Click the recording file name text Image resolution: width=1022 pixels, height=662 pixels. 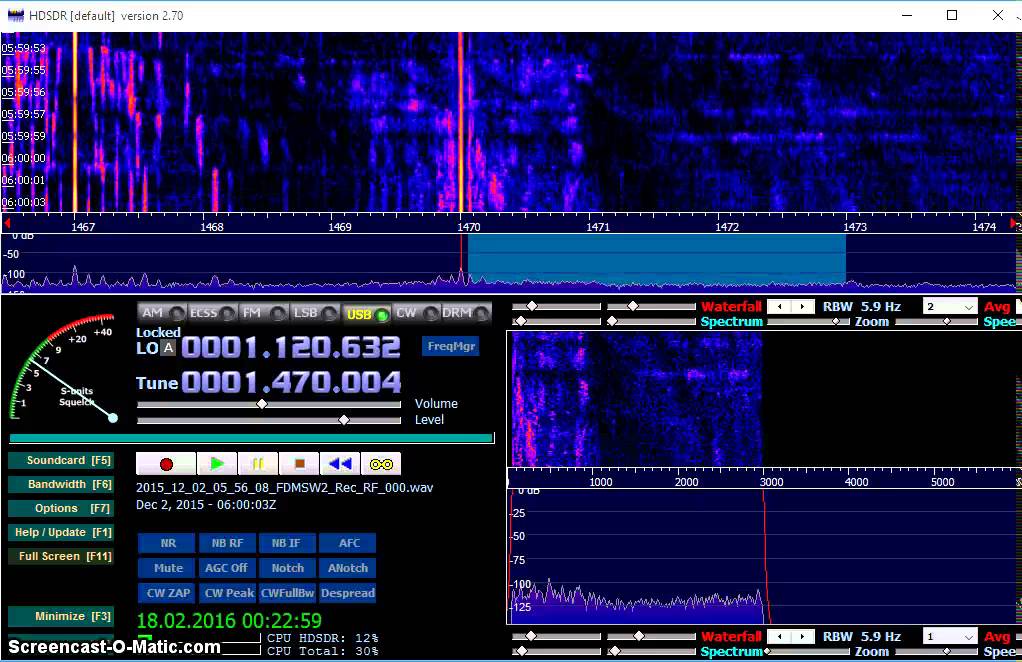click(284, 487)
